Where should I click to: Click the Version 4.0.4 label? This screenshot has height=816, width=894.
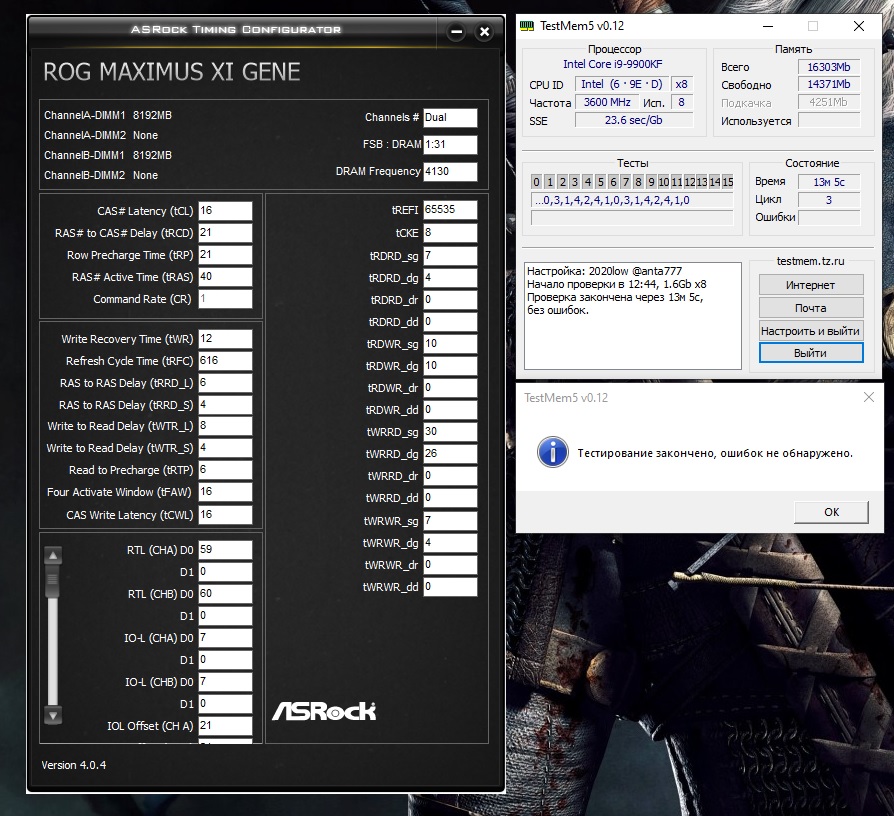click(74, 765)
